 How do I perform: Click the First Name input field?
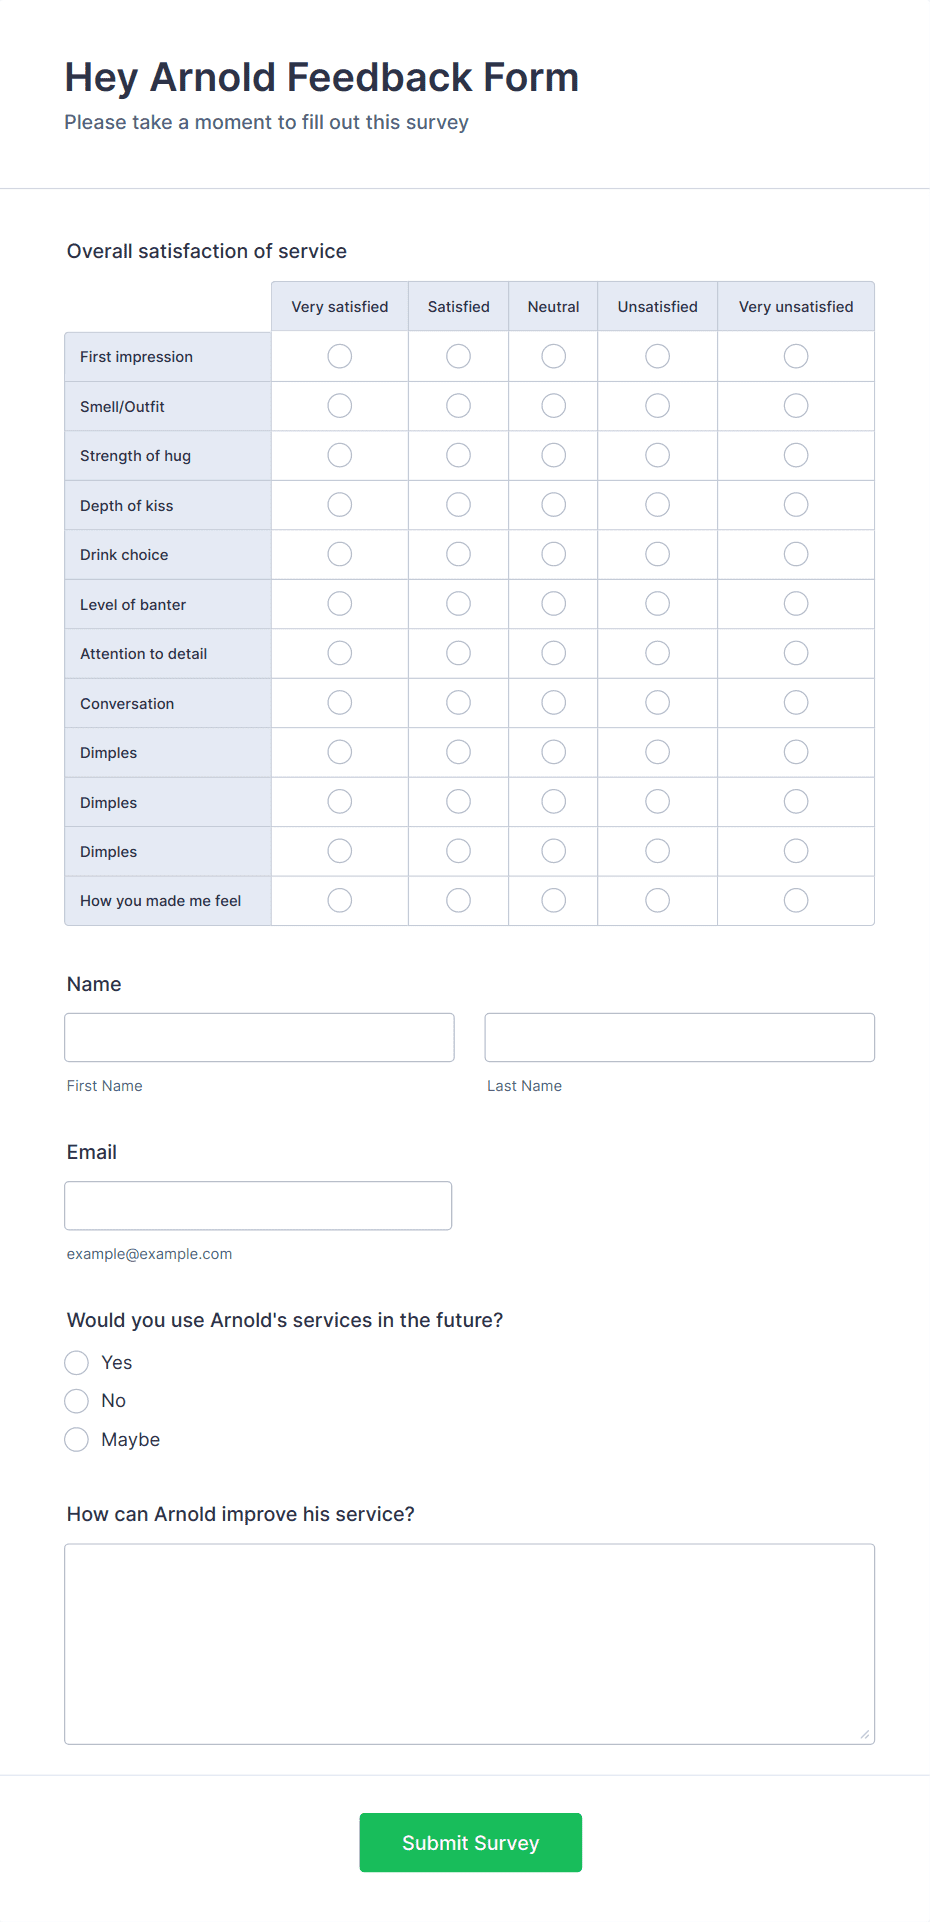coord(259,1037)
